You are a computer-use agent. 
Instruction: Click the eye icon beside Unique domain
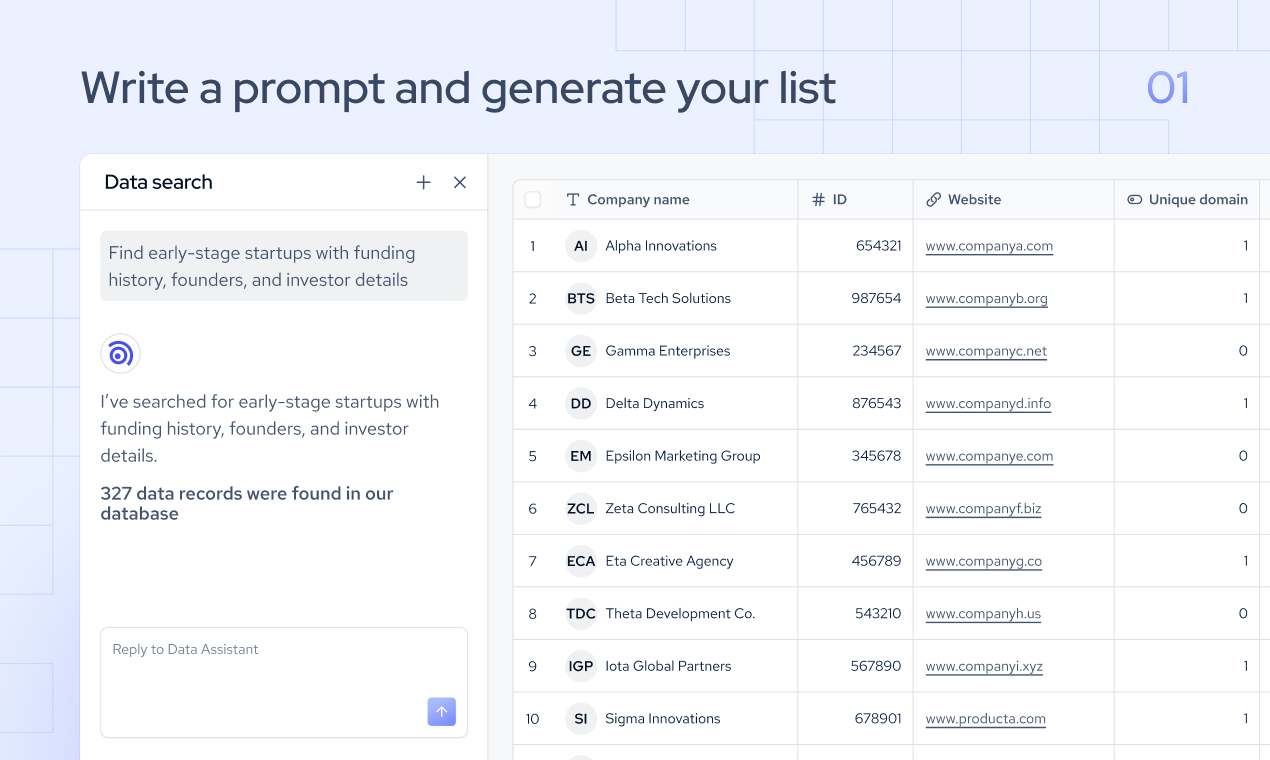[x=1135, y=199]
